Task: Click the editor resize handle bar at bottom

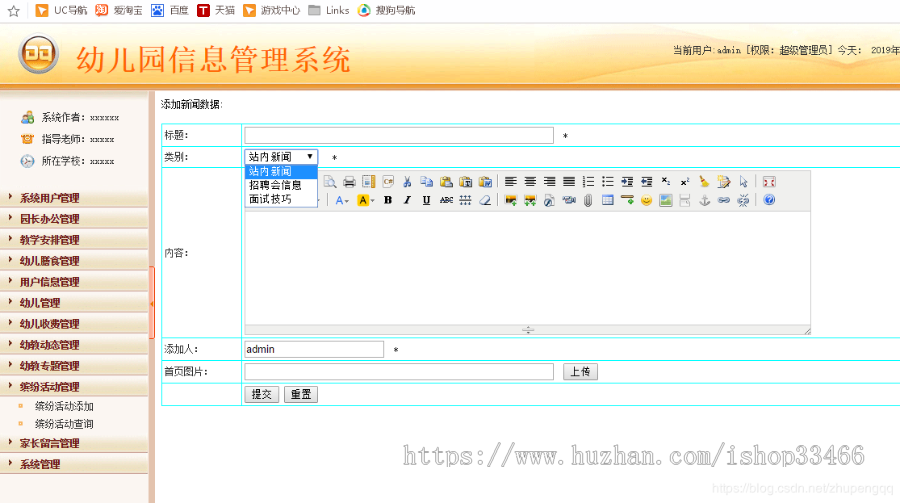Action: (x=527, y=330)
